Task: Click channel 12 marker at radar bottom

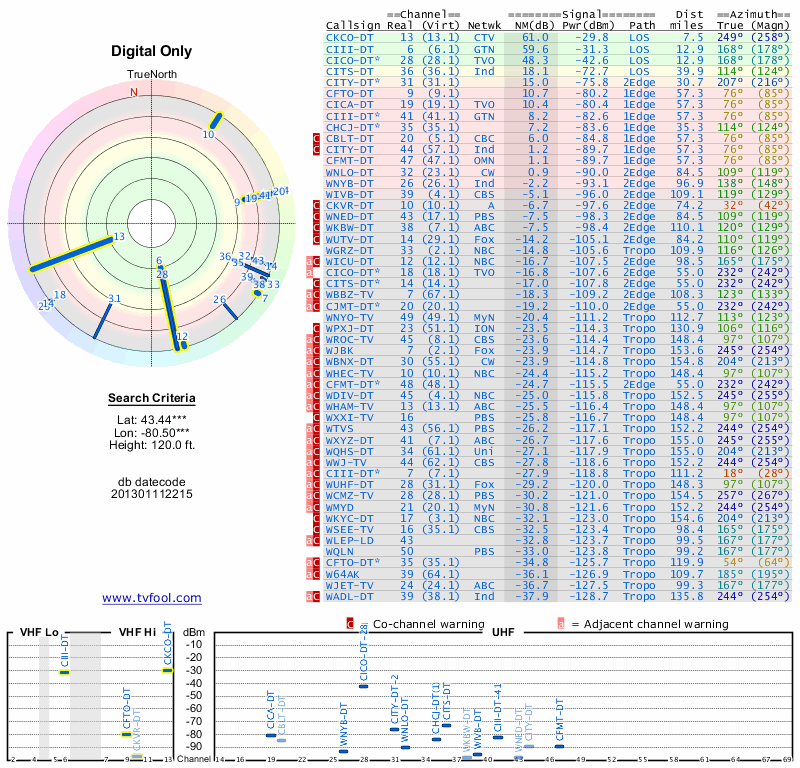Action: (182, 337)
